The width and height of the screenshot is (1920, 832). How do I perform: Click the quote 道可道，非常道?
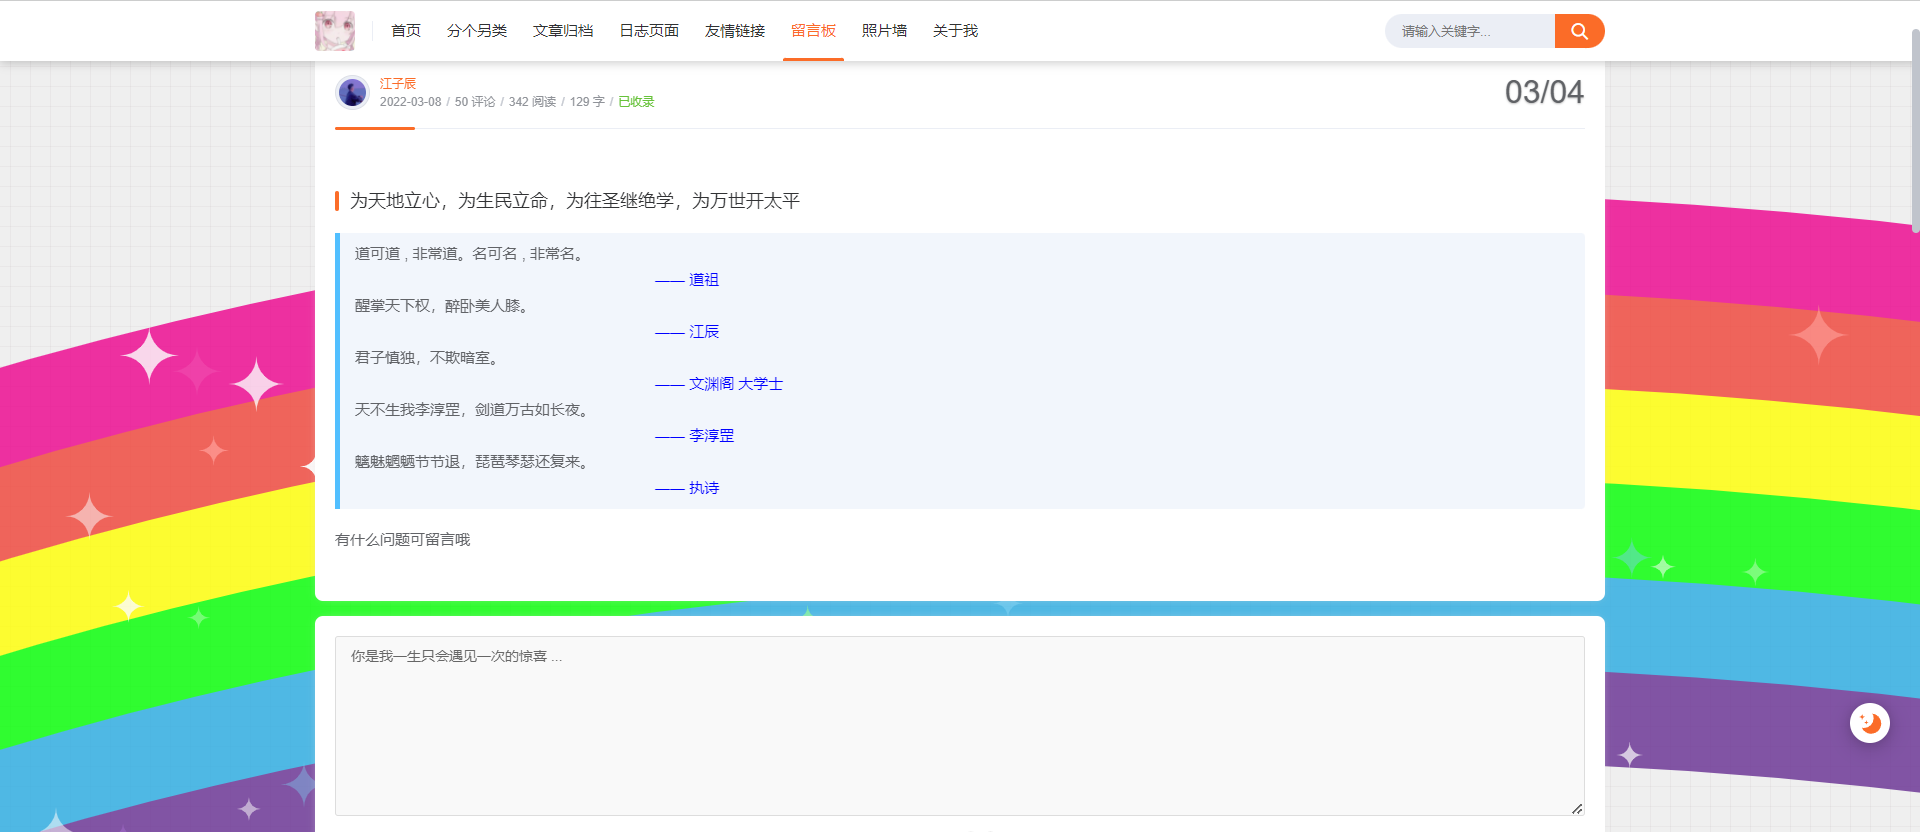point(469,254)
